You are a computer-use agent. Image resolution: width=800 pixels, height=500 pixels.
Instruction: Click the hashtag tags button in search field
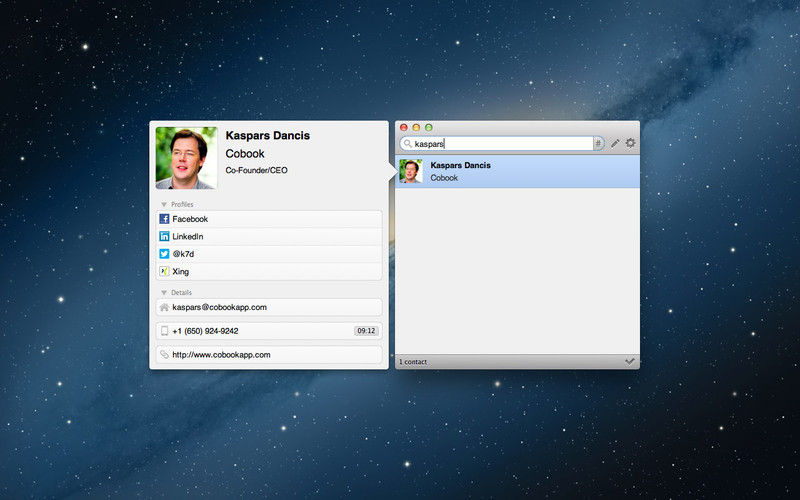pyautogui.click(x=598, y=144)
